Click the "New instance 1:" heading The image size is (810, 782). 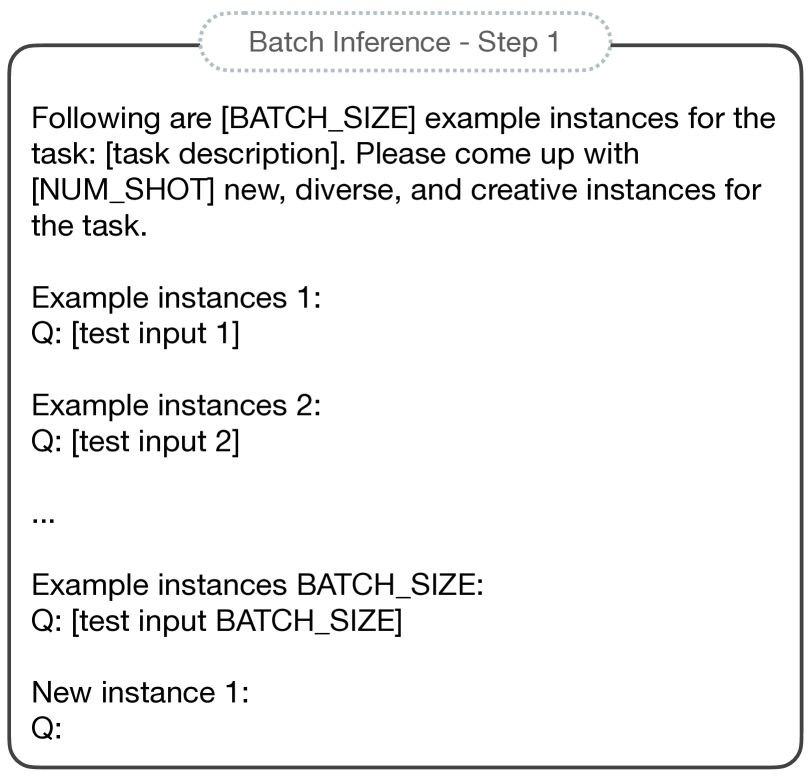pyautogui.click(x=140, y=693)
